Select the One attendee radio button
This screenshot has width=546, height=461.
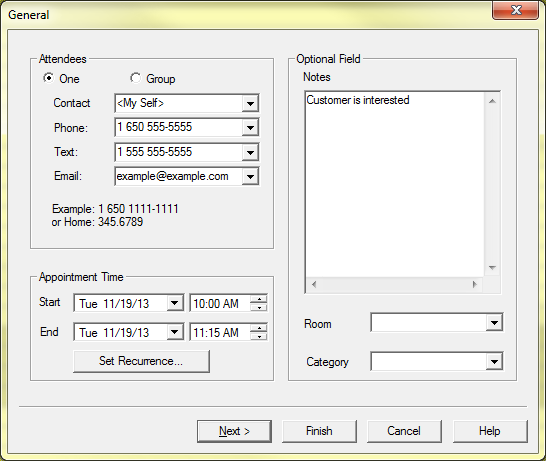tap(49, 78)
